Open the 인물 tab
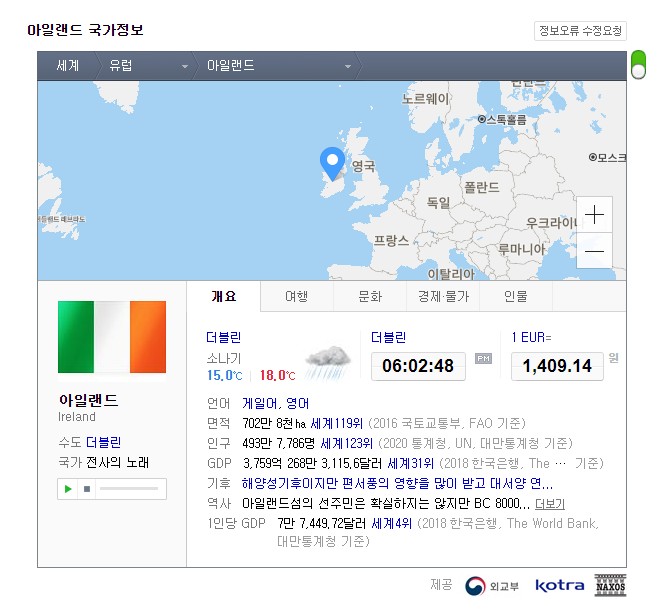660x615 pixels. pos(516,297)
